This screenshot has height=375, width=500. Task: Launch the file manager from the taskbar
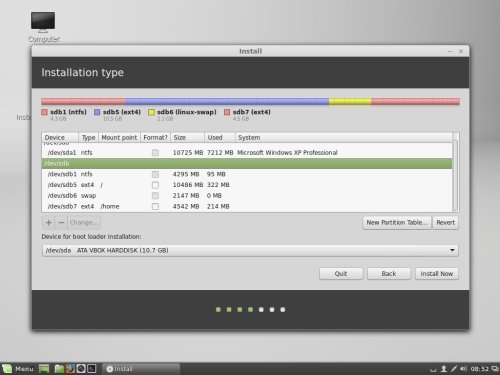point(59,369)
